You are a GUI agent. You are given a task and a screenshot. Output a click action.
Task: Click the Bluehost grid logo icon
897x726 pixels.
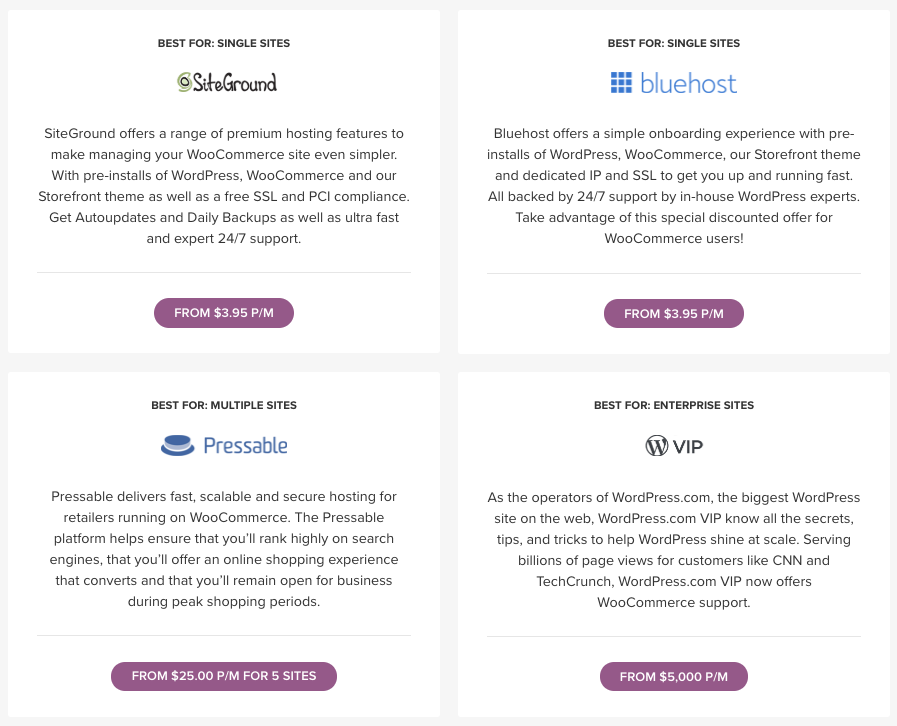621,83
